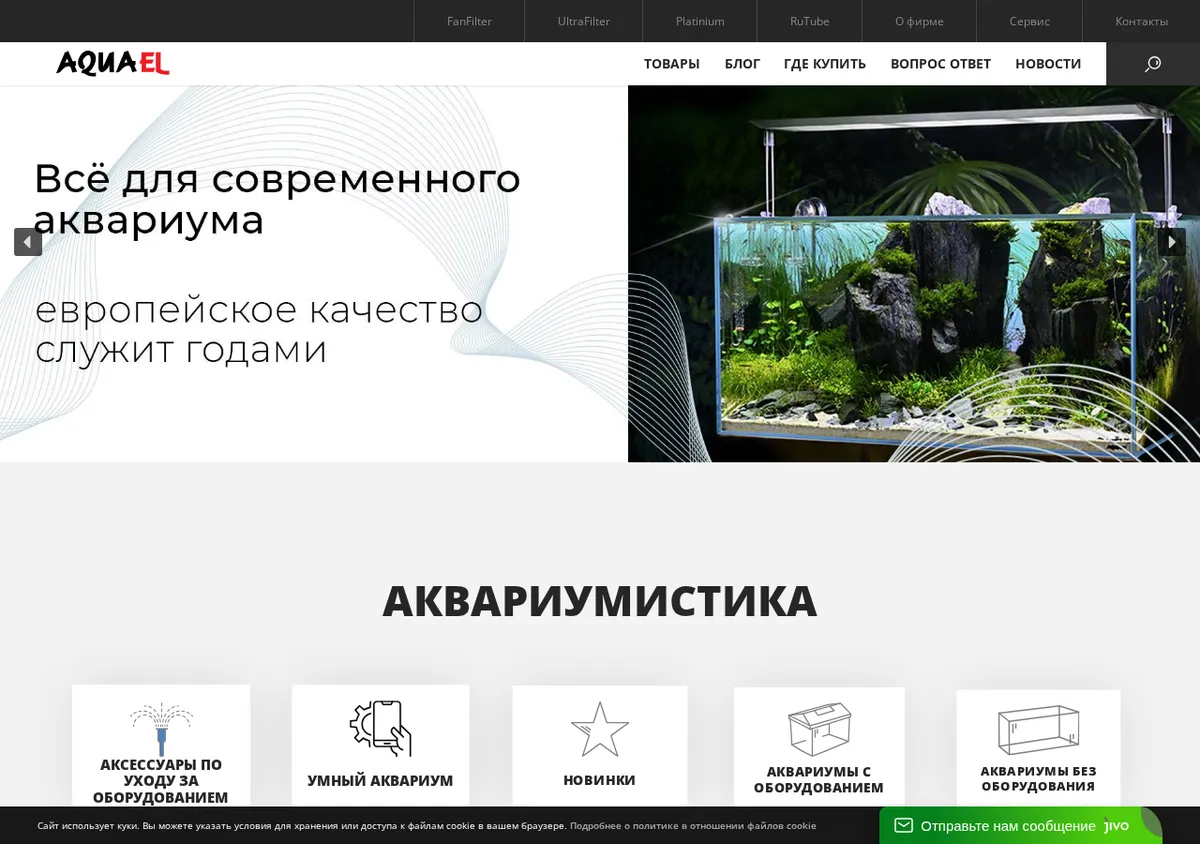Open the FanFilter top link
This screenshot has width=1200, height=844.
point(469,21)
